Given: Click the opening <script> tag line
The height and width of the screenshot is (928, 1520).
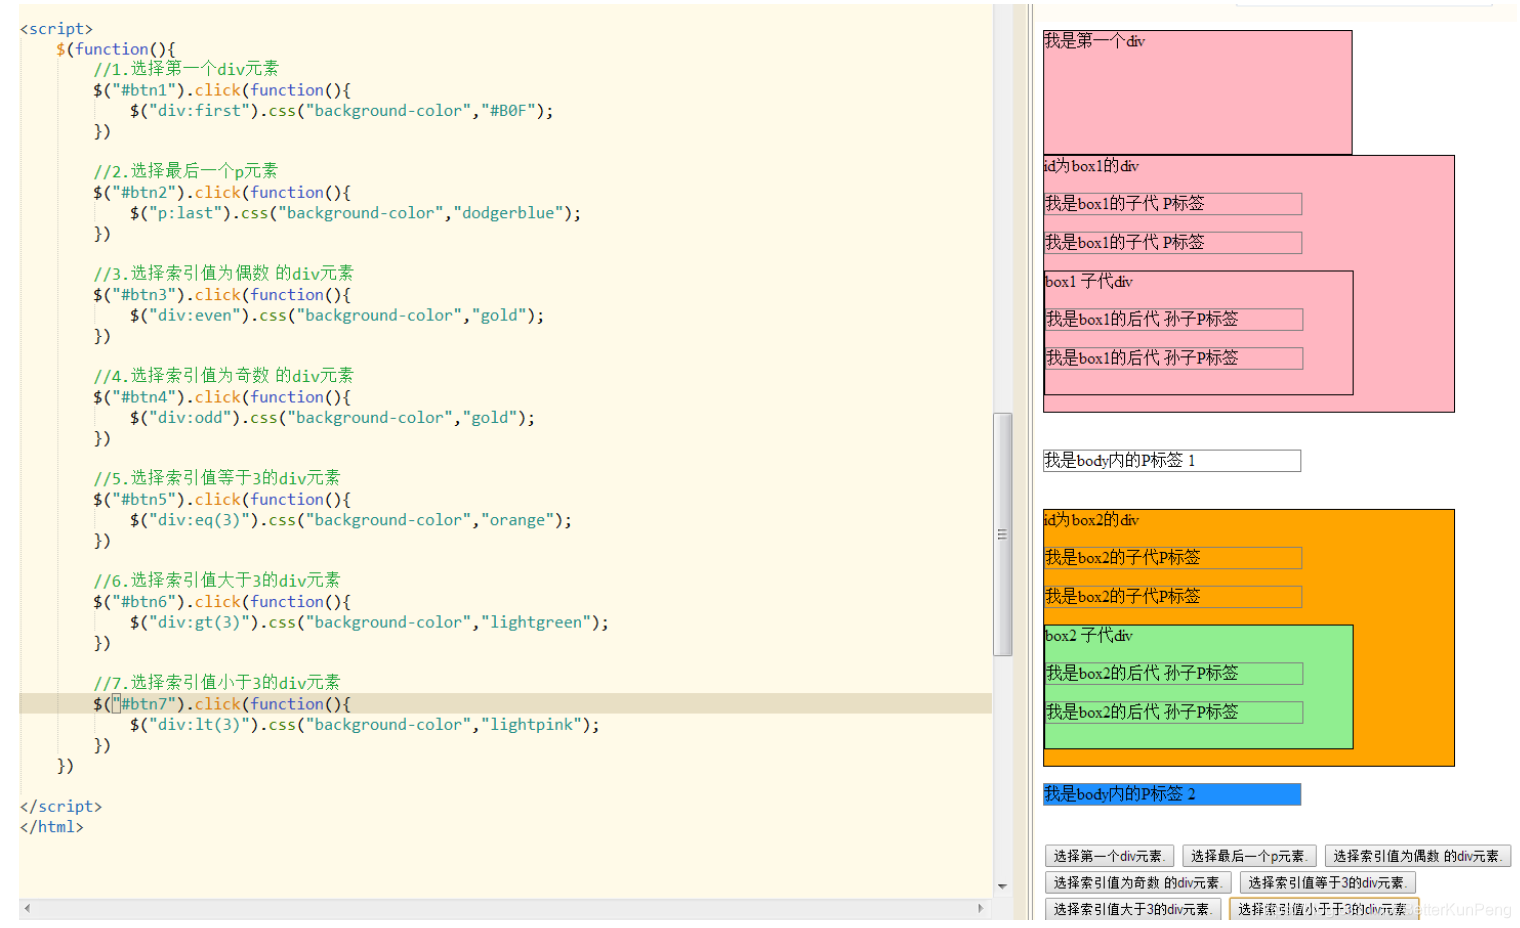Looking at the screenshot, I should (56, 29).
